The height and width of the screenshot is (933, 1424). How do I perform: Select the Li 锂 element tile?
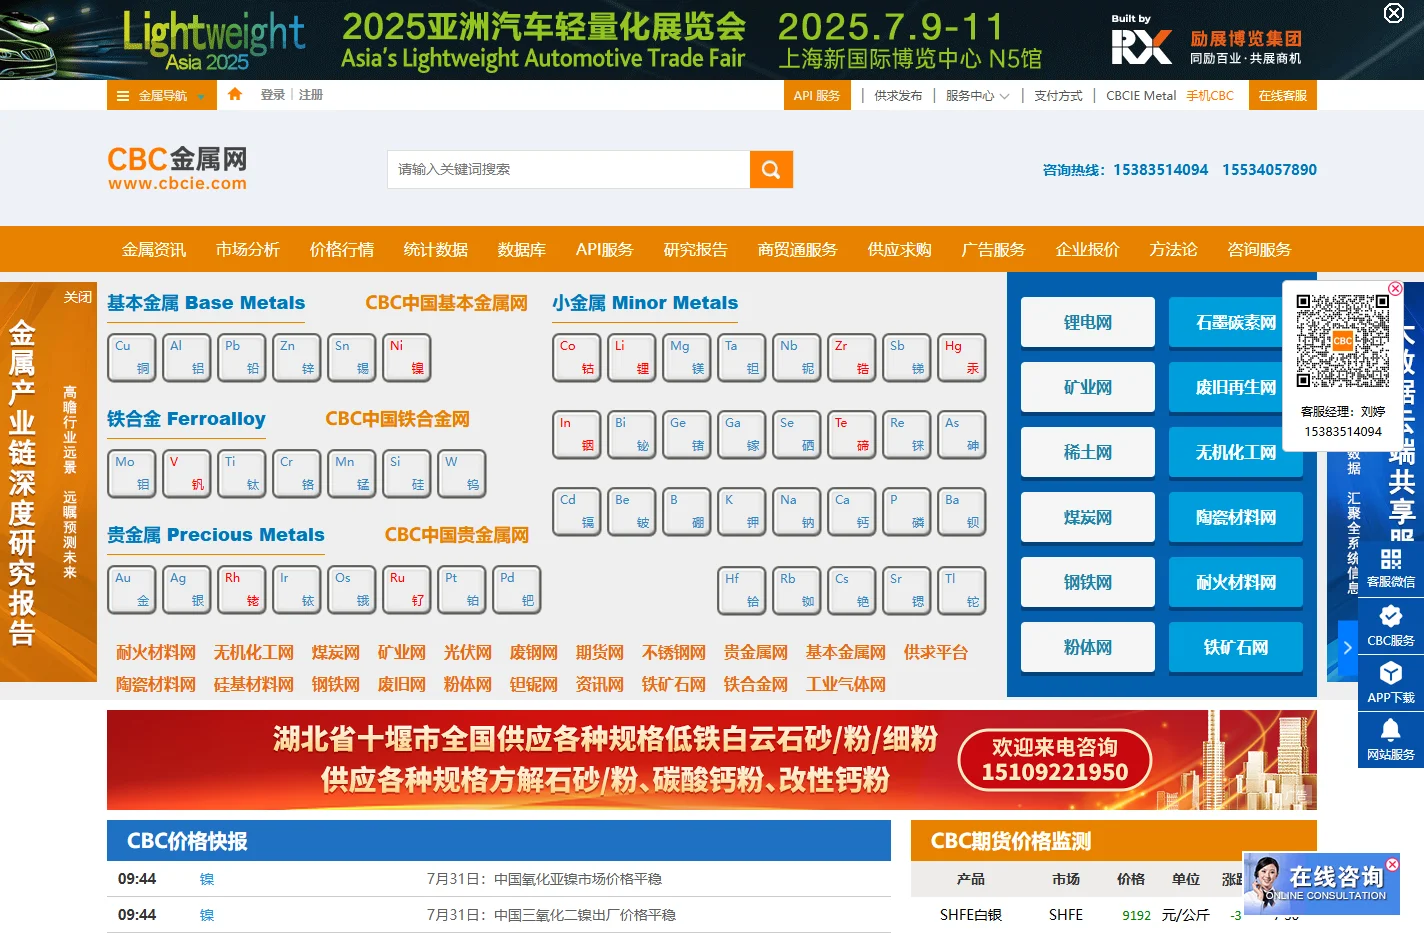(632, 357)
